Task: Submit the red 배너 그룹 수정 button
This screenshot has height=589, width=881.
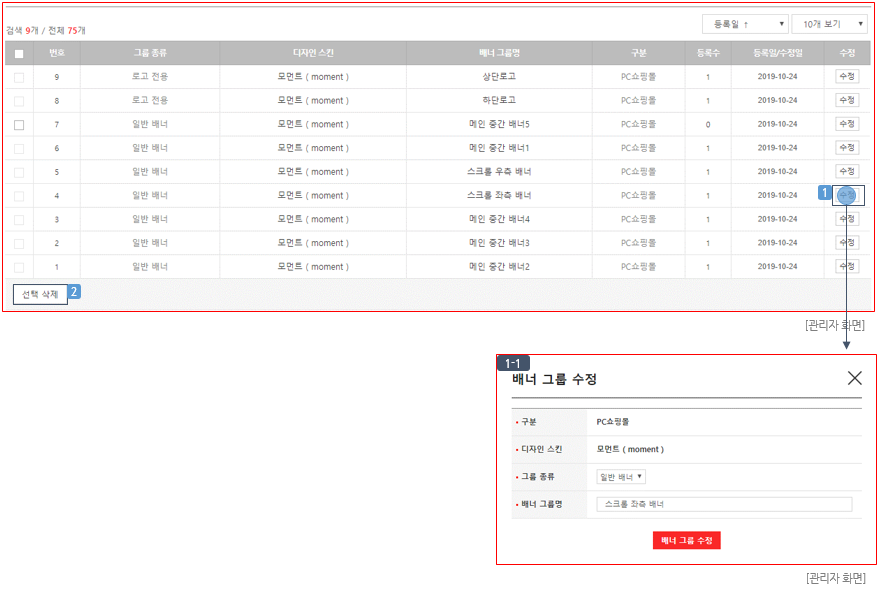Action: coord(686,540)
